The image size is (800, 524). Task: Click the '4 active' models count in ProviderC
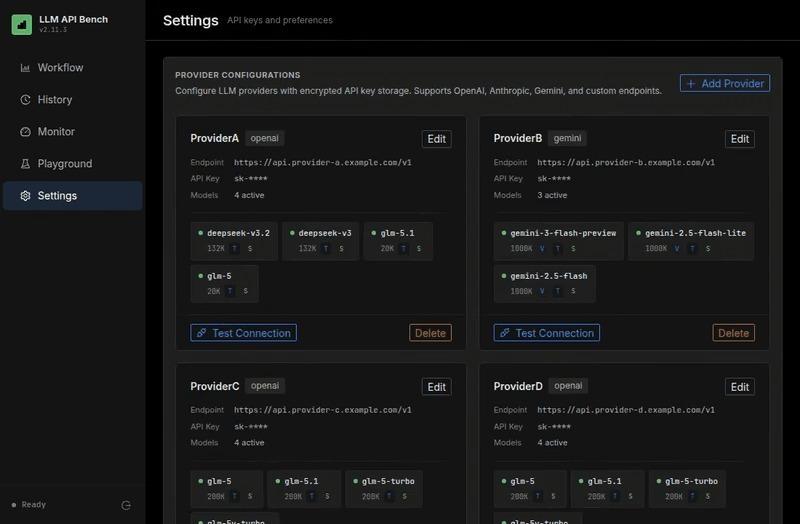[x=249, y=443]
